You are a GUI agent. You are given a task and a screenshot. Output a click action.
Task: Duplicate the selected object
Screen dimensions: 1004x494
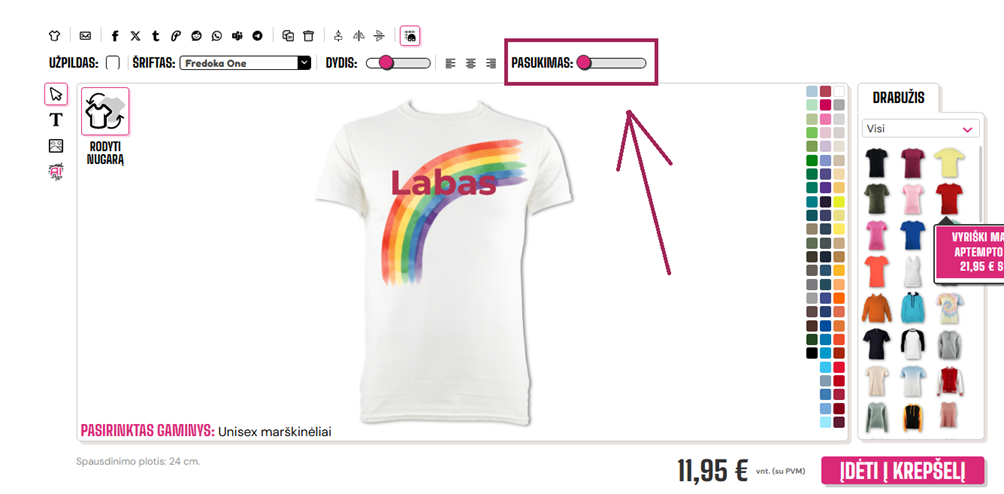(288, 36)
